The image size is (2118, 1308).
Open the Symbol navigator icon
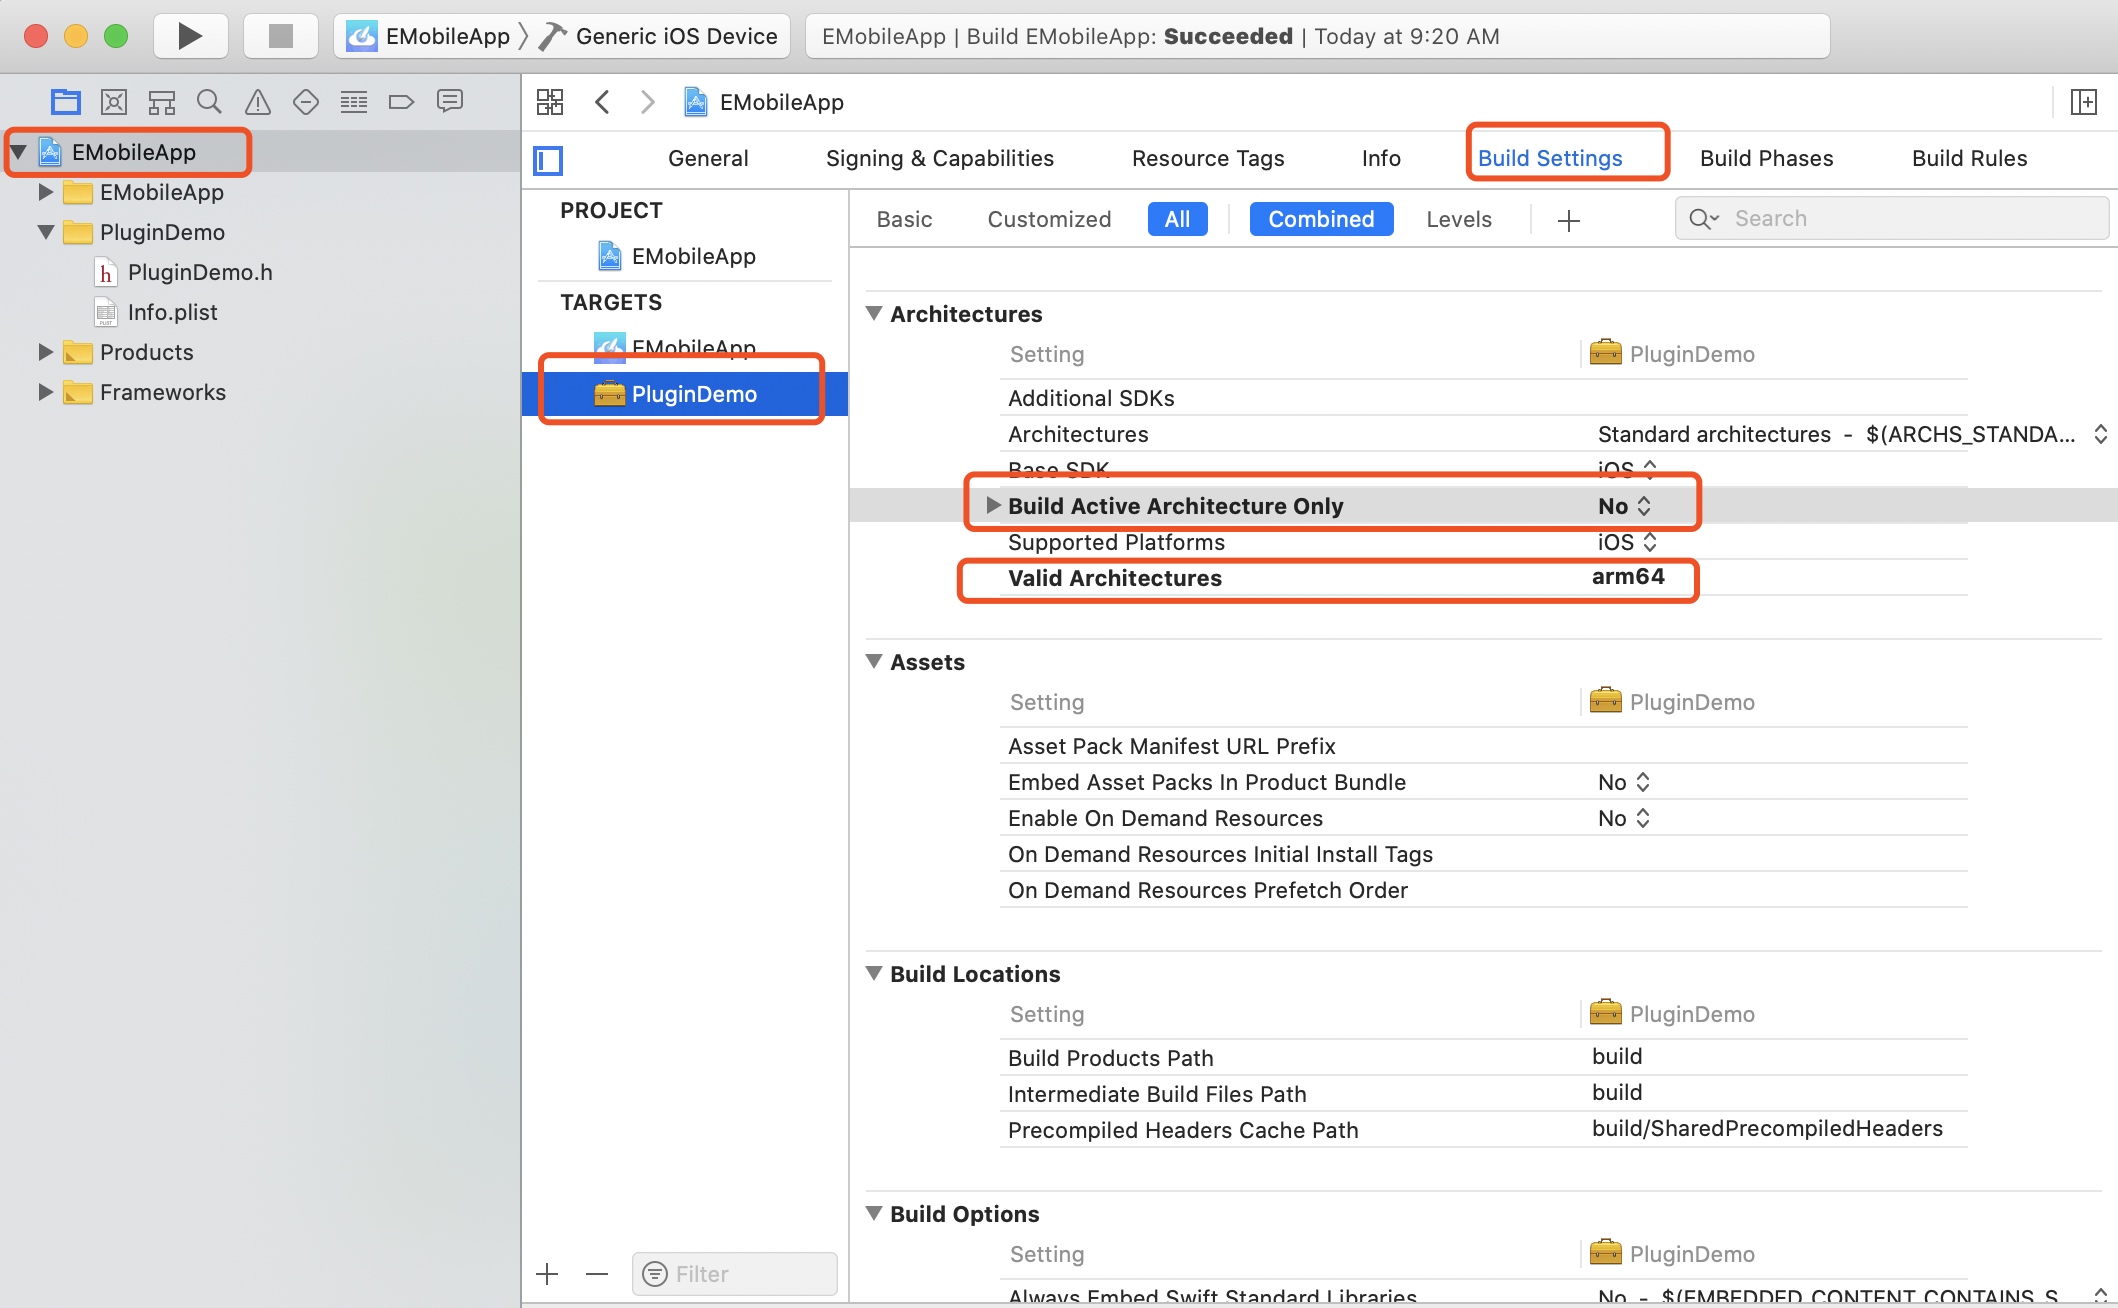[162, 101]
